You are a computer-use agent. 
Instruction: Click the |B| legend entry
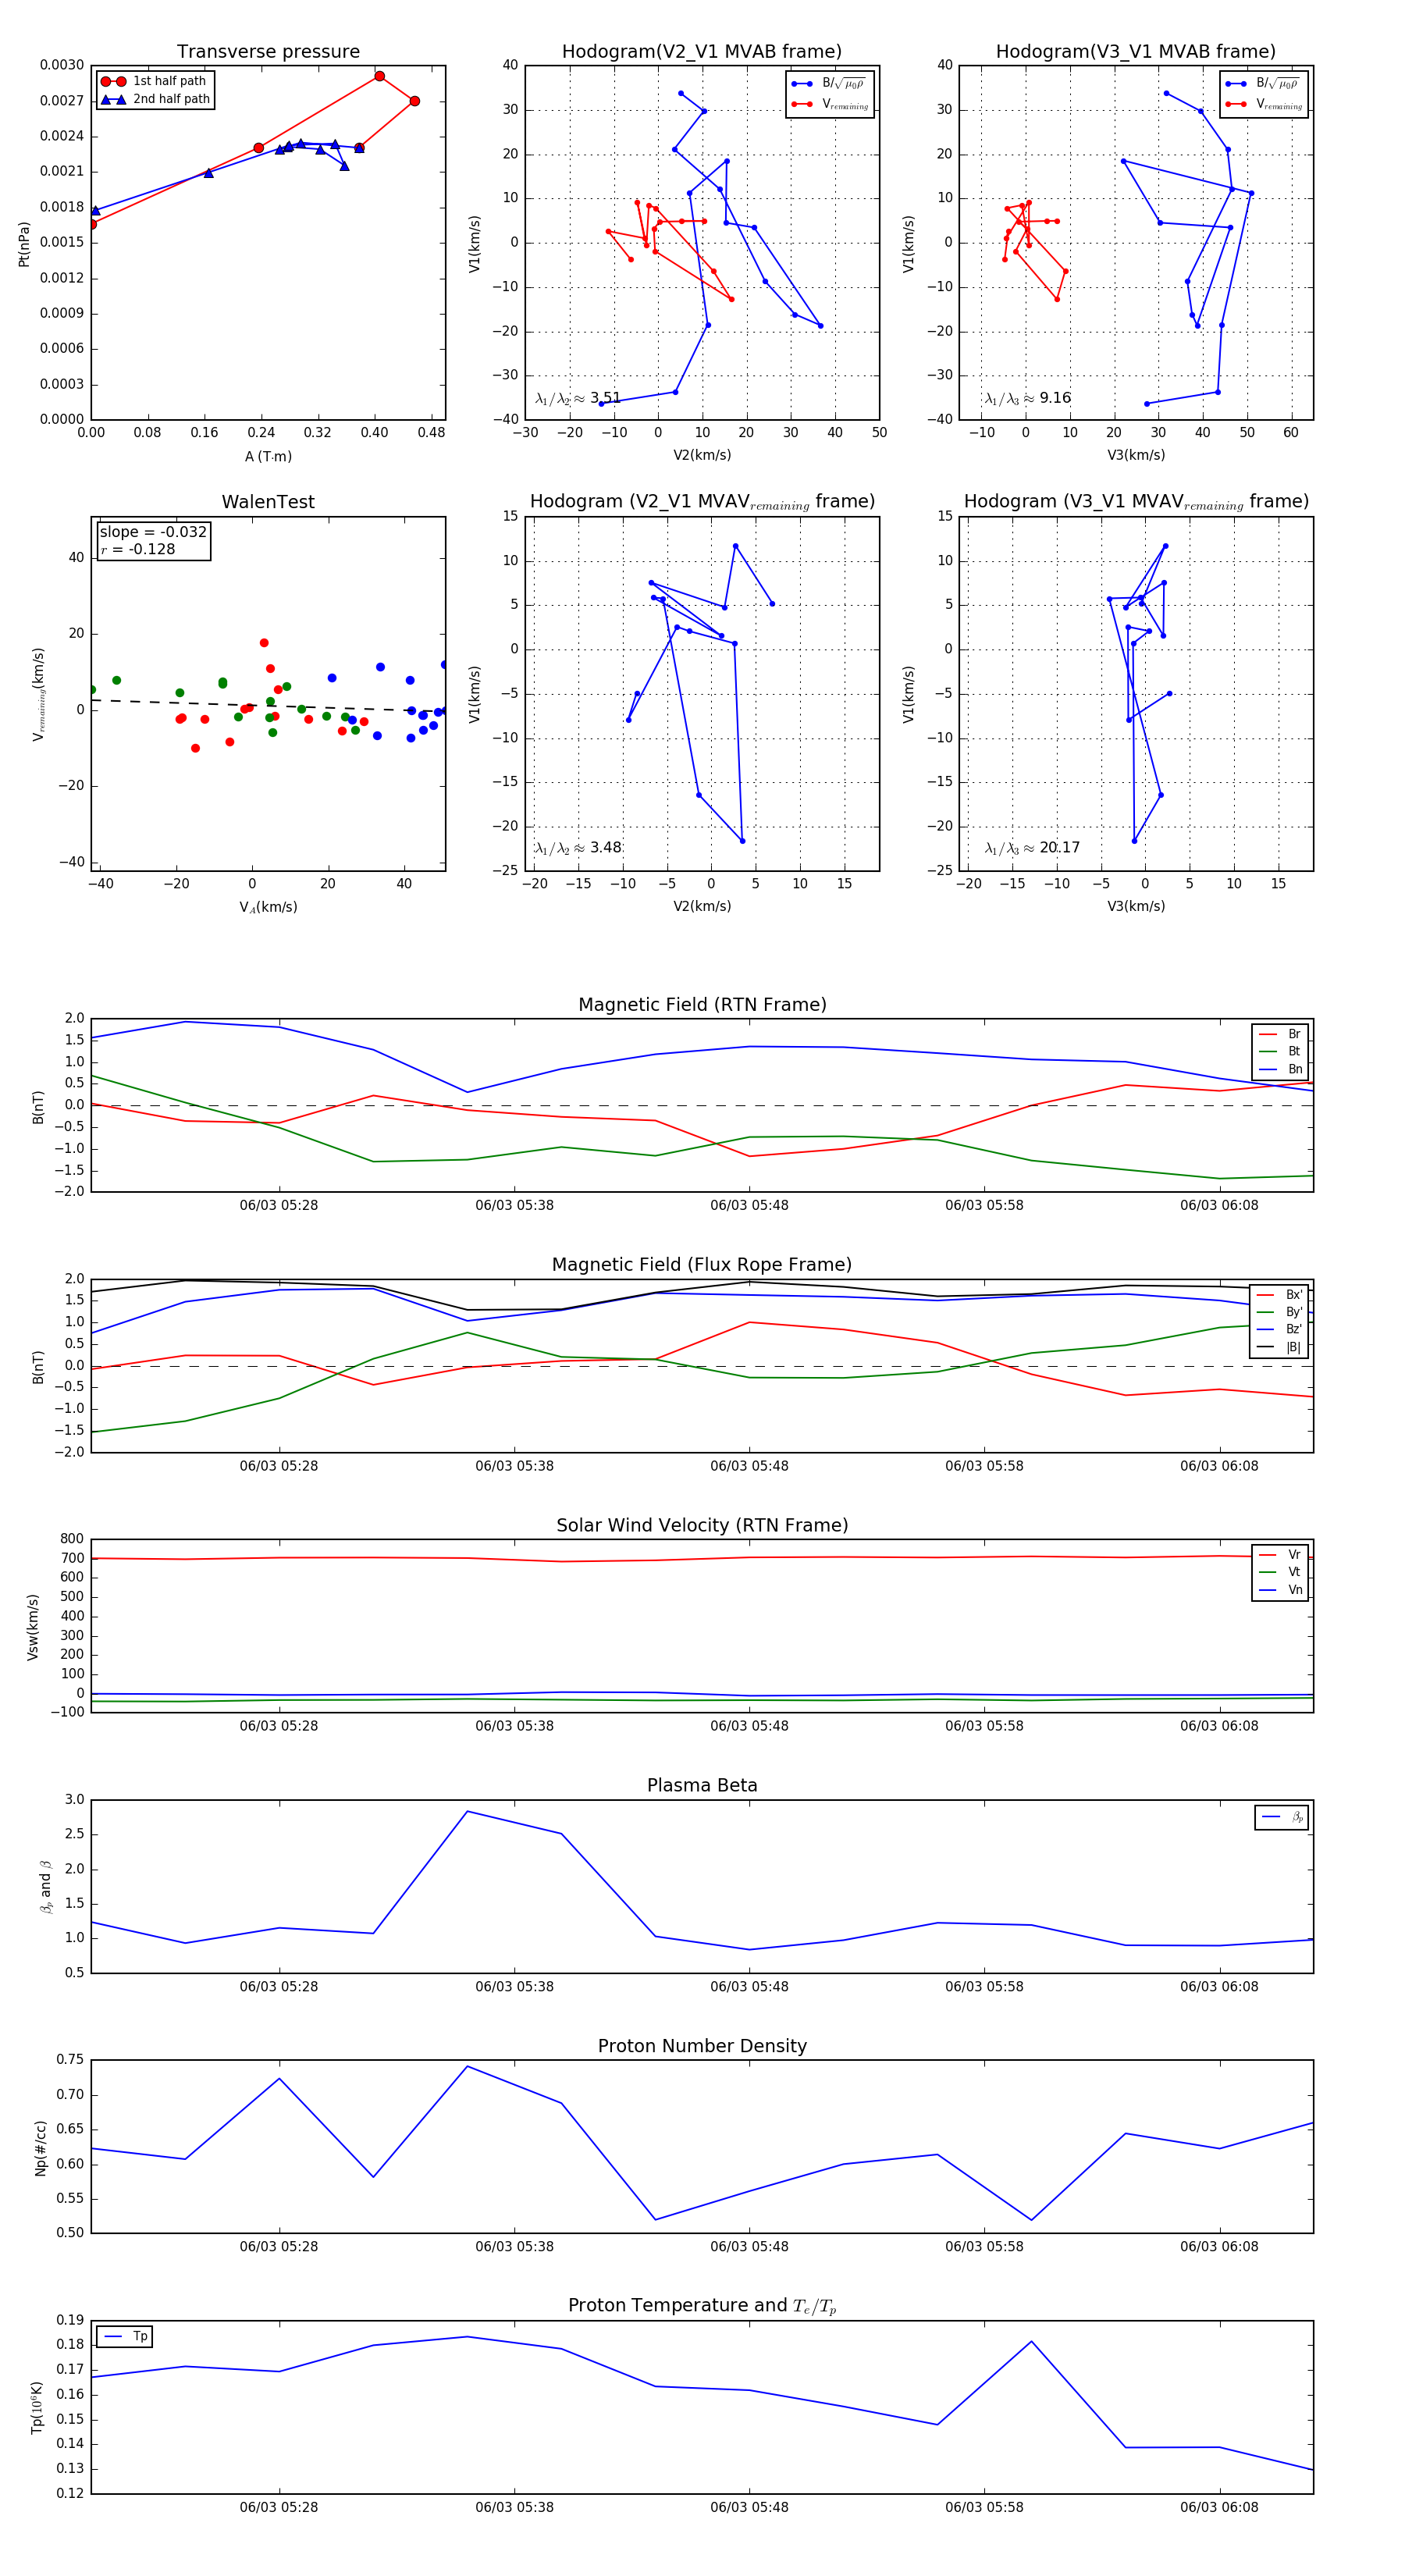[x=1280, y=1347]
